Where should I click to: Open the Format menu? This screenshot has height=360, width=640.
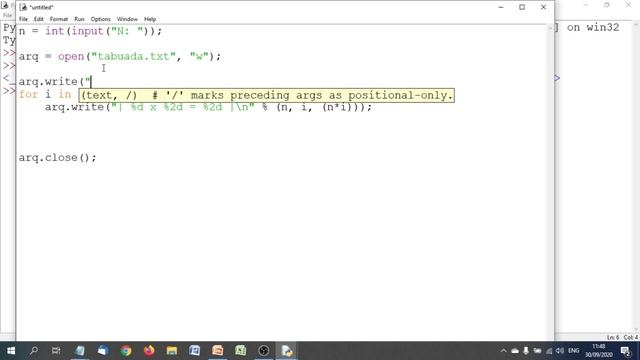coord(59,19)
